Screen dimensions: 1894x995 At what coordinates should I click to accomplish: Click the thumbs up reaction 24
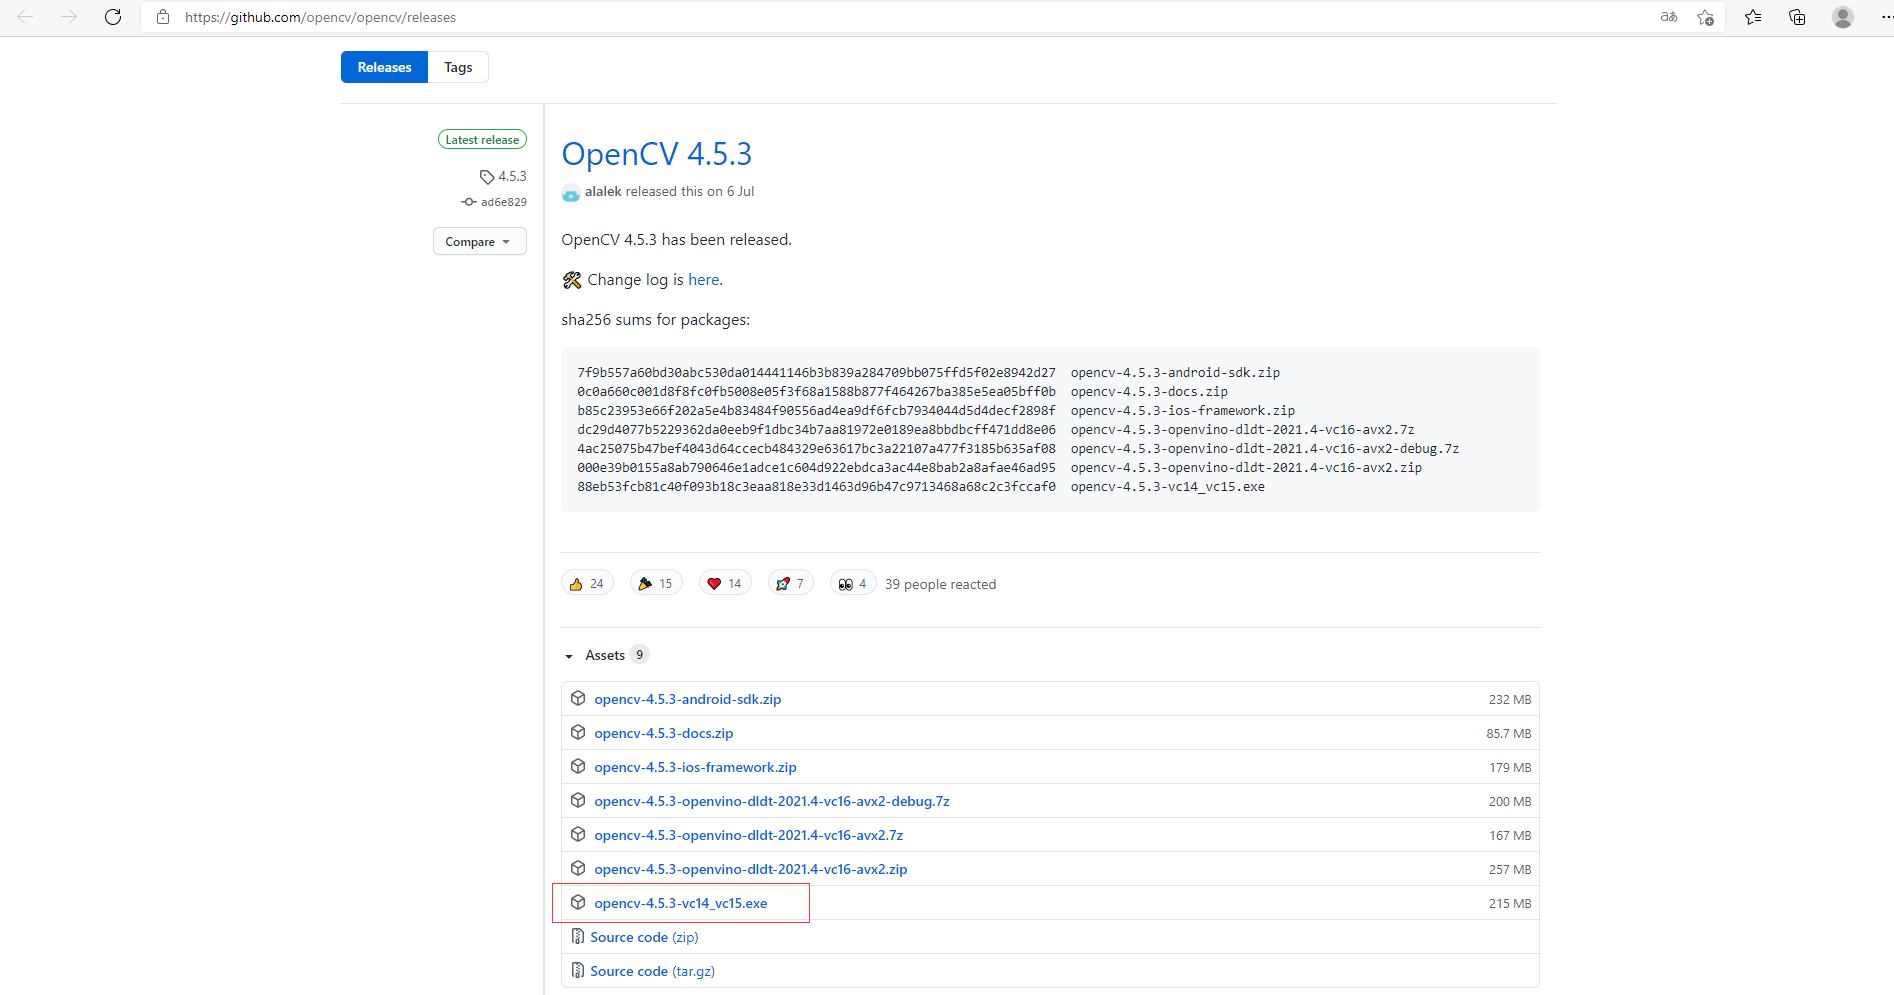pos(587,583)
